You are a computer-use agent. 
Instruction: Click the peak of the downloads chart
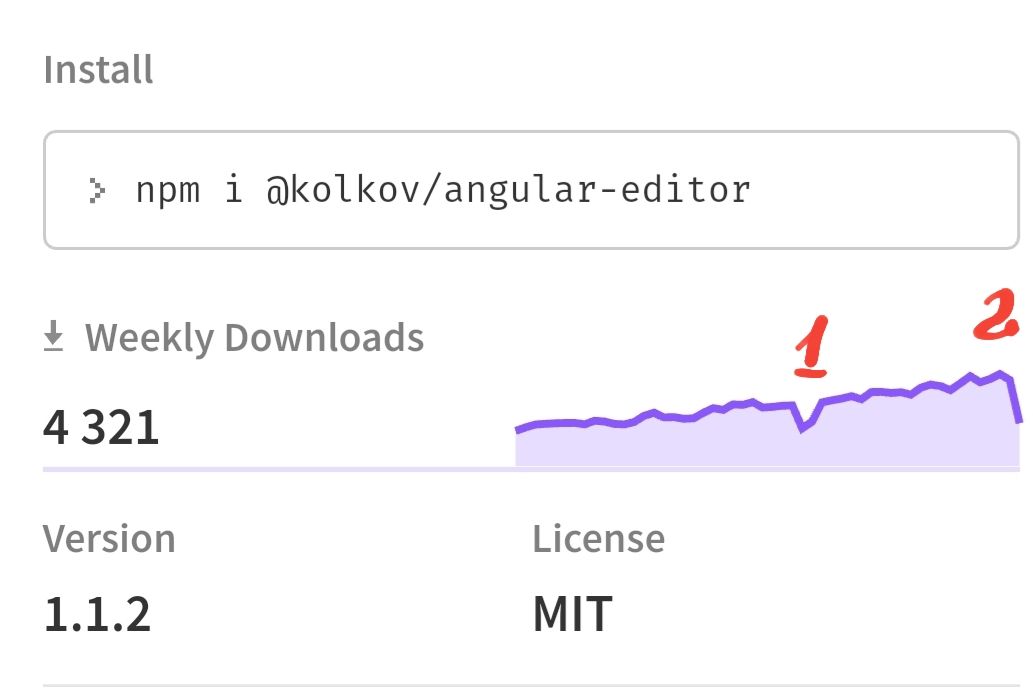(x=1001, y=374)
